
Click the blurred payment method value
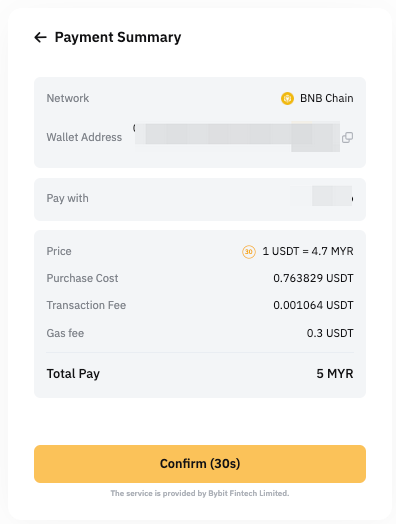coord(332,196)
